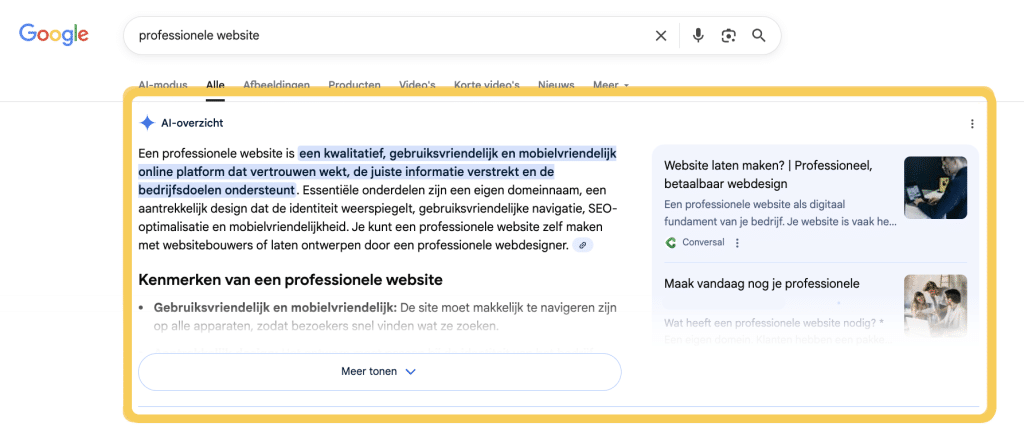Clear the search query with the X icon

point(661,36)
